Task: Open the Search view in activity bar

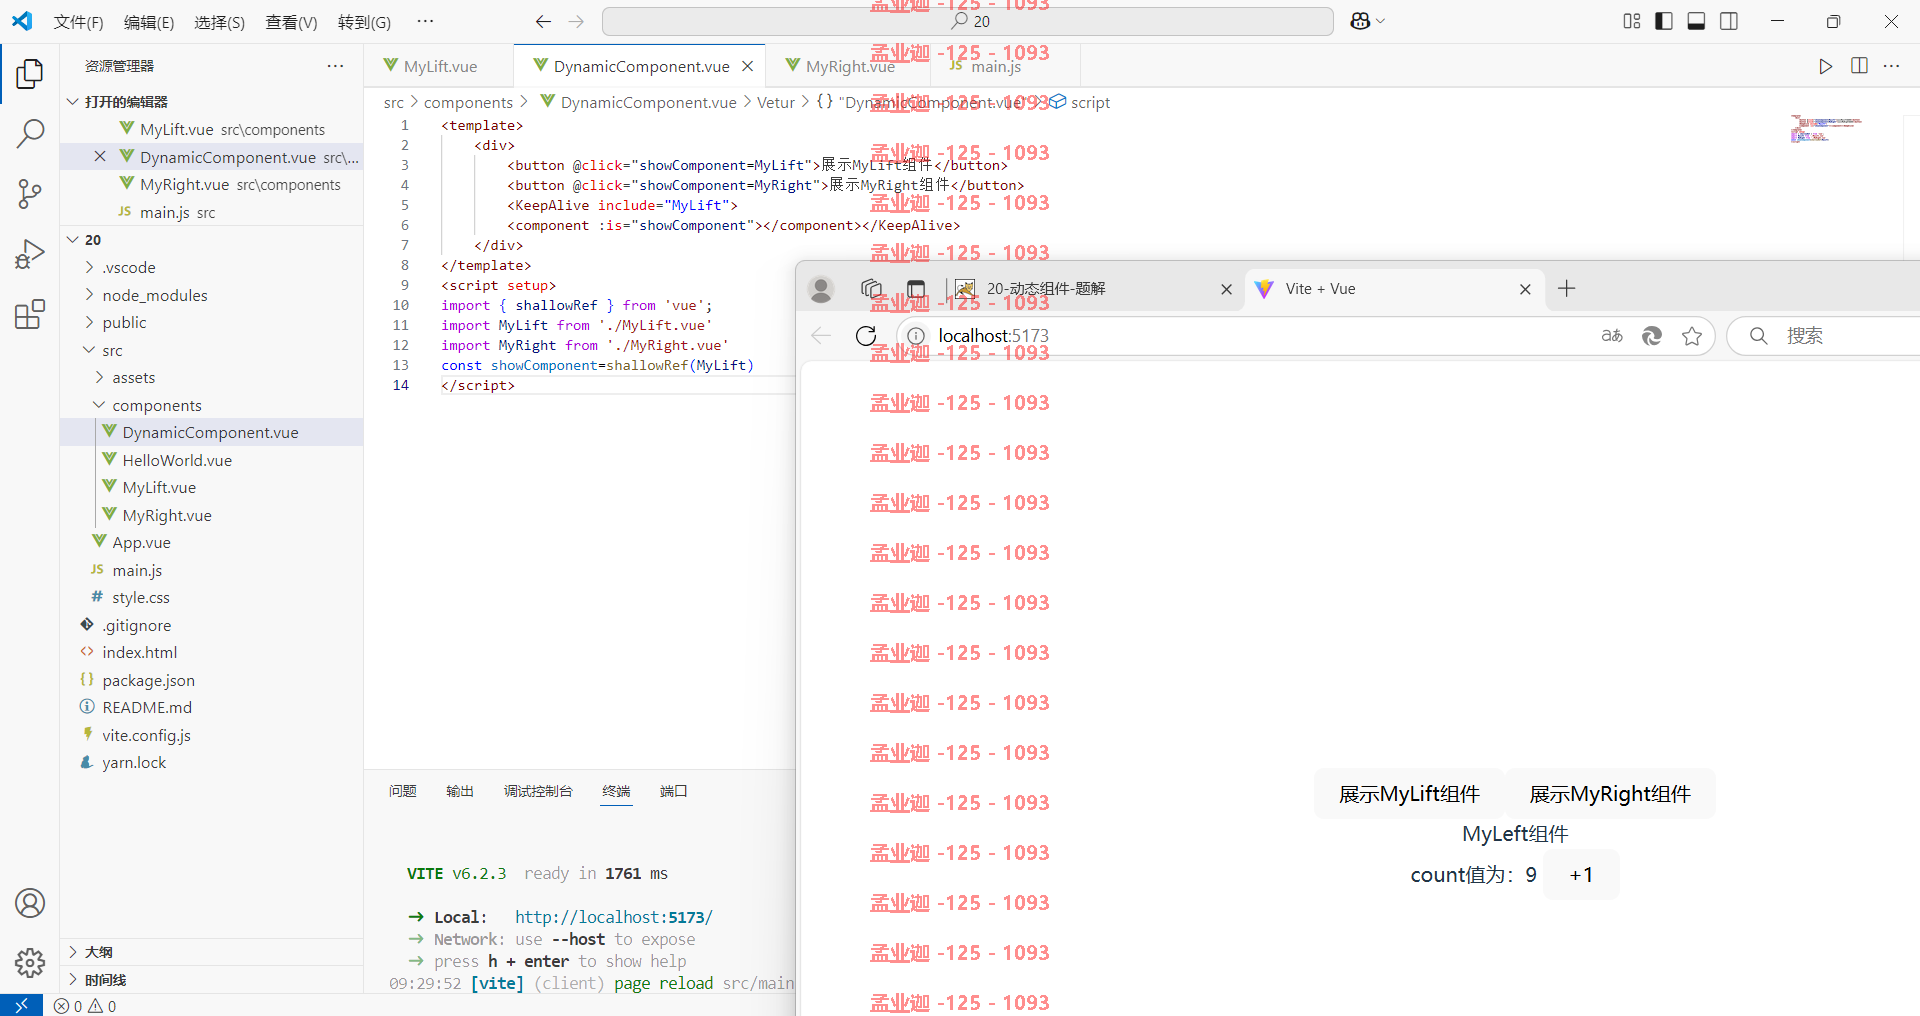Action: pyautogui.click(x=30, y=133)
